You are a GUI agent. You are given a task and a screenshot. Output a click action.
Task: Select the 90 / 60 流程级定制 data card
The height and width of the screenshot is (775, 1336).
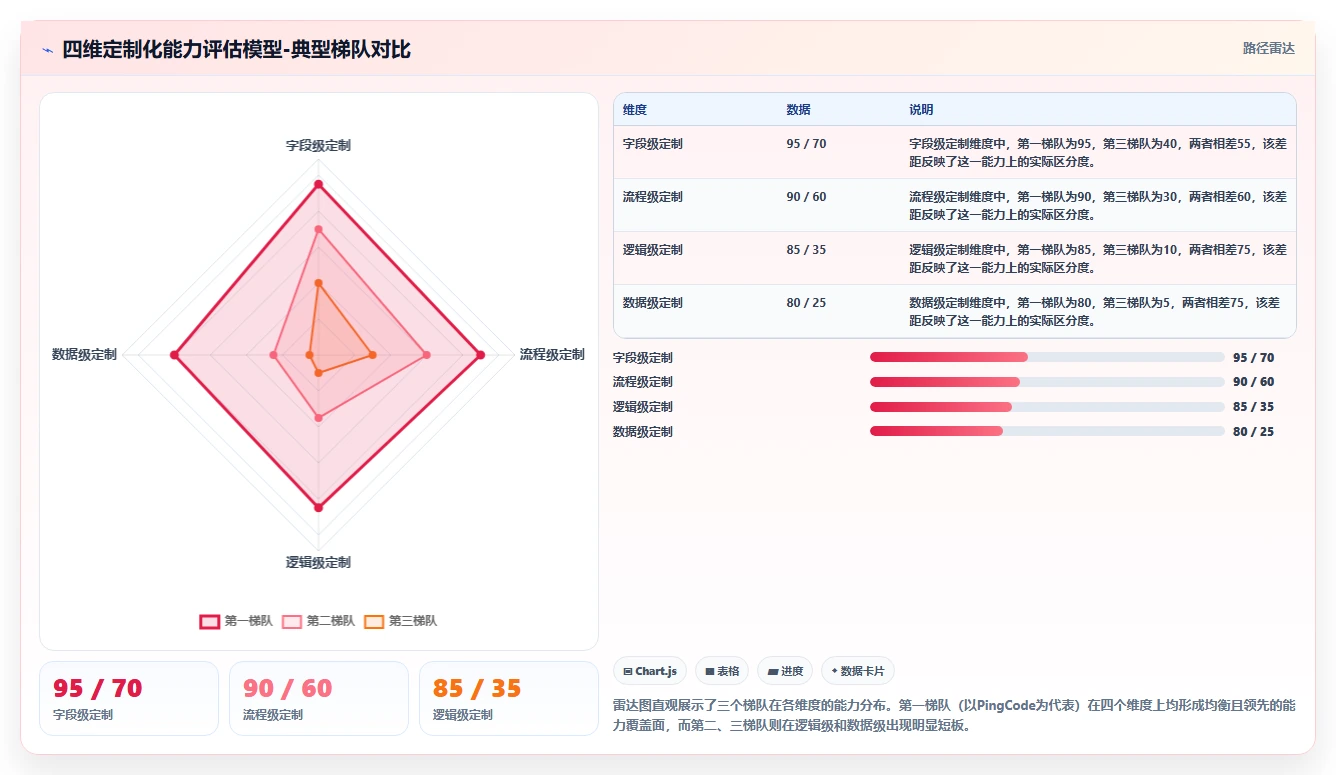coord(319,698)
